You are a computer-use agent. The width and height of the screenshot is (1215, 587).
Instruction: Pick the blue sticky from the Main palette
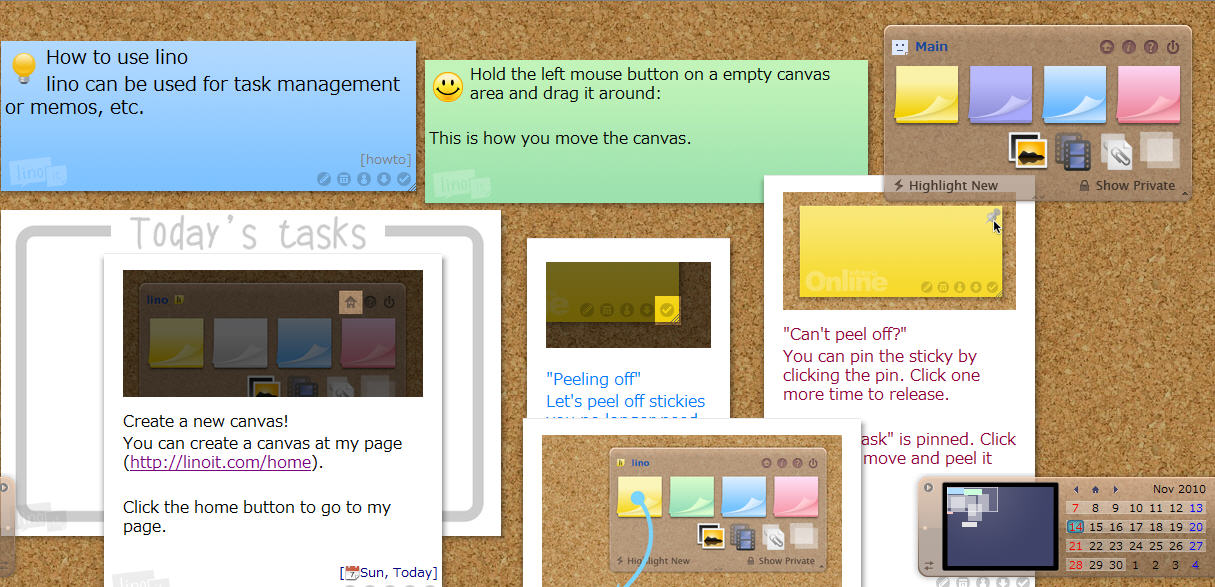[x=1075, y=95]
